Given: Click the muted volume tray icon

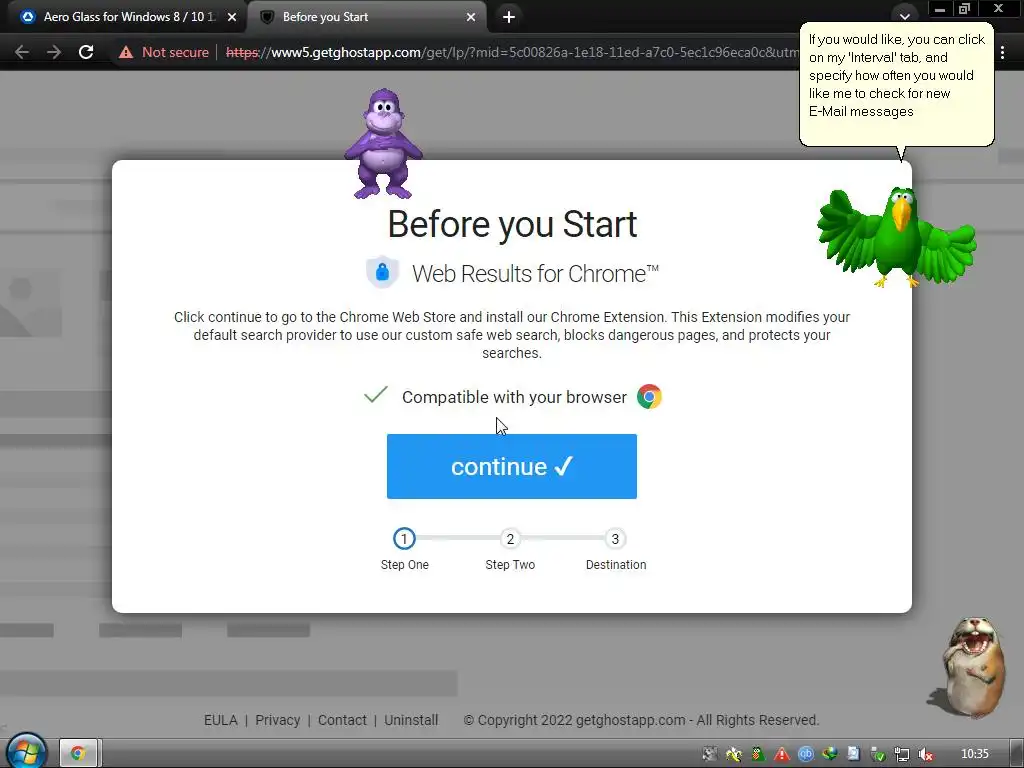Looking at the screenshot, I should tap(925, 754).
